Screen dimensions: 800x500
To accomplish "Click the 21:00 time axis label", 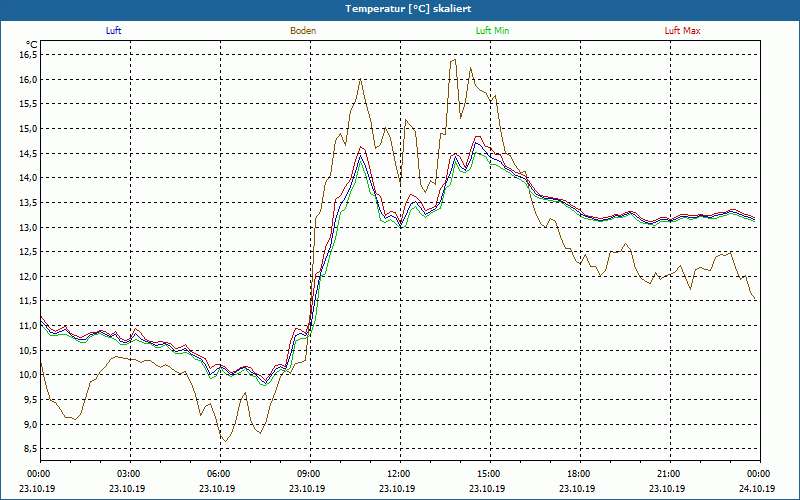I will pyautogui.click(x=670, y=474).
